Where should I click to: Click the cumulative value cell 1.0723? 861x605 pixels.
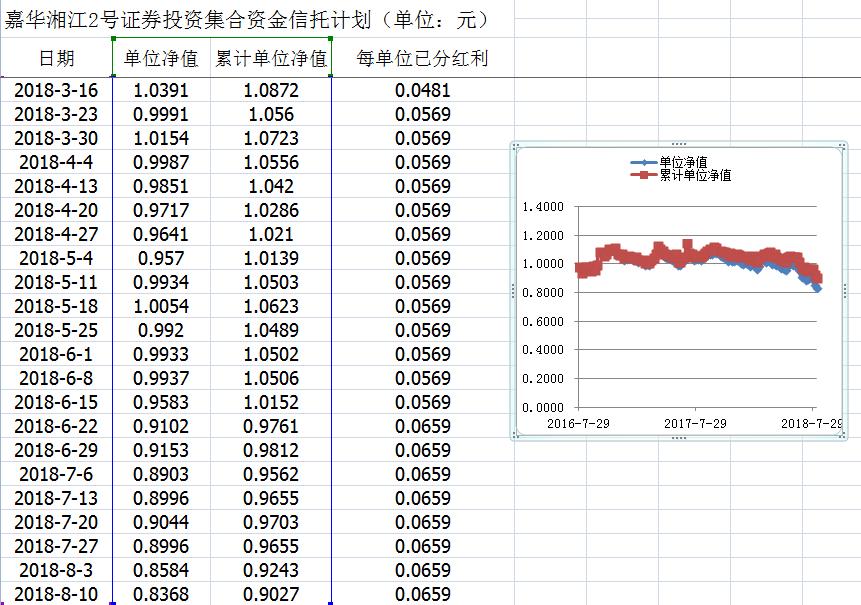(271, 138)
